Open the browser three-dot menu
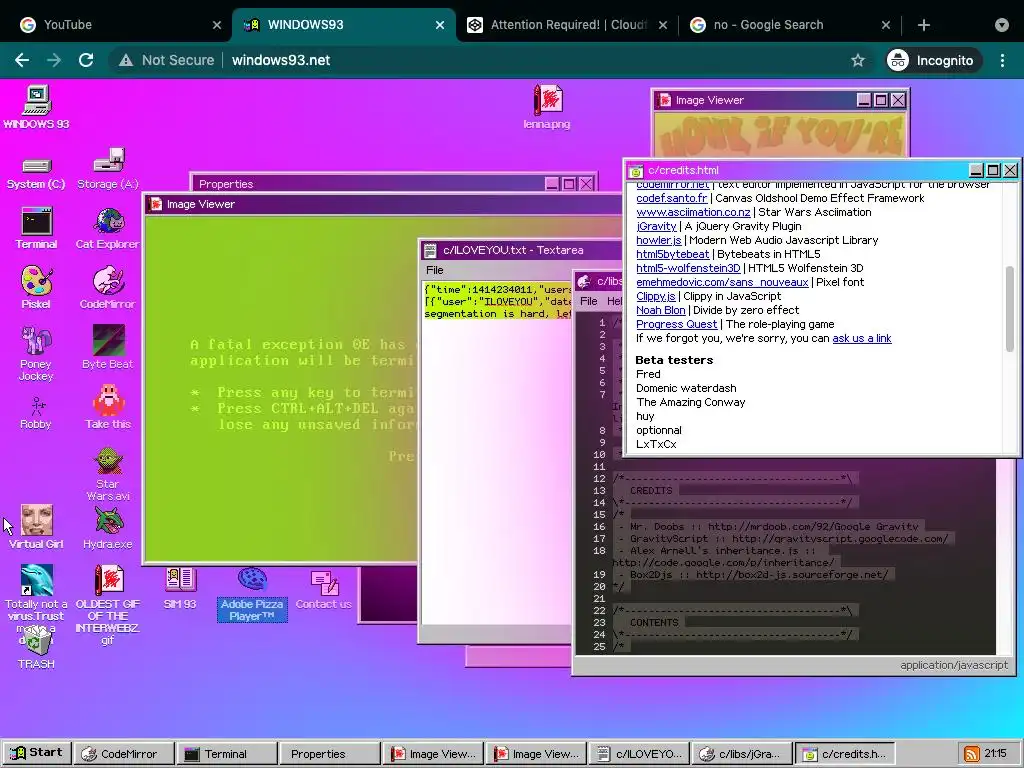The width and height of the screenshot is (1024, 768). [1002, 60]
